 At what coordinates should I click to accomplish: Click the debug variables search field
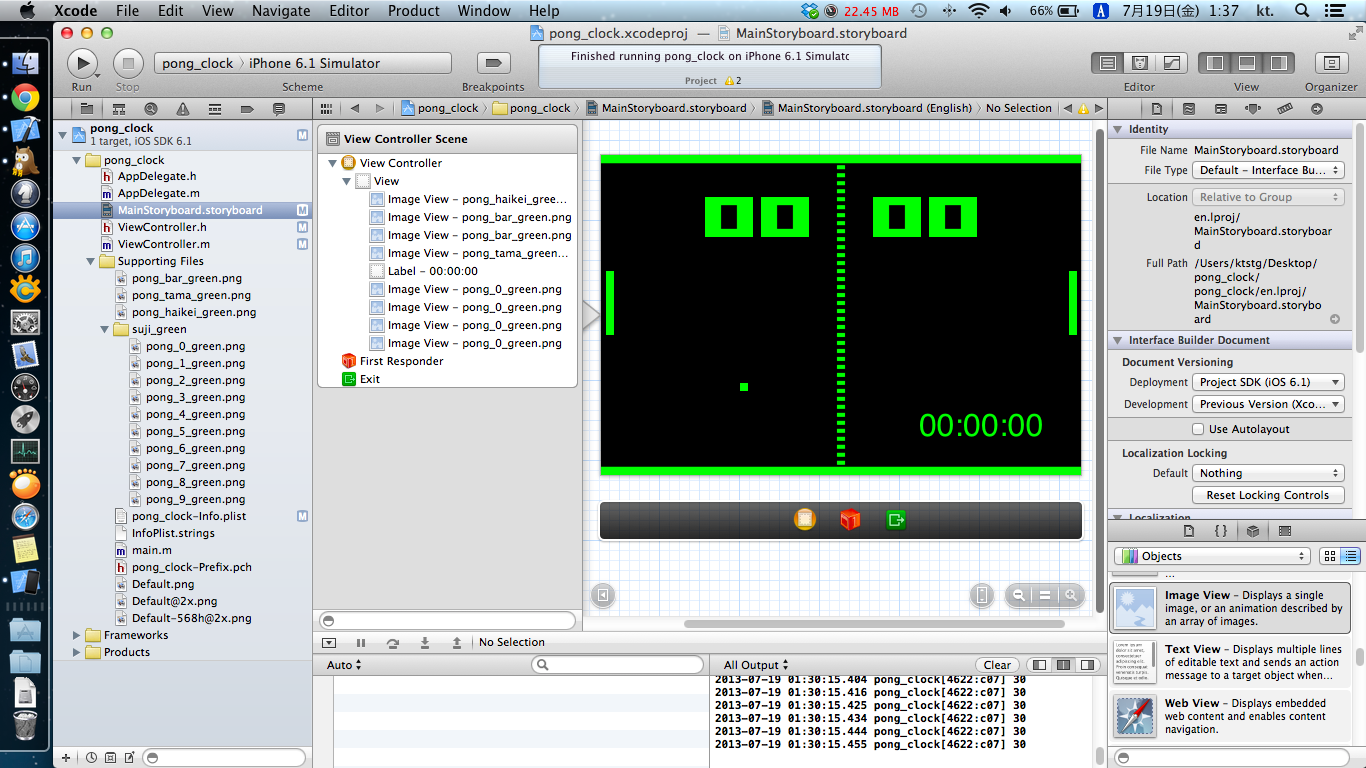tap(619, 665)
